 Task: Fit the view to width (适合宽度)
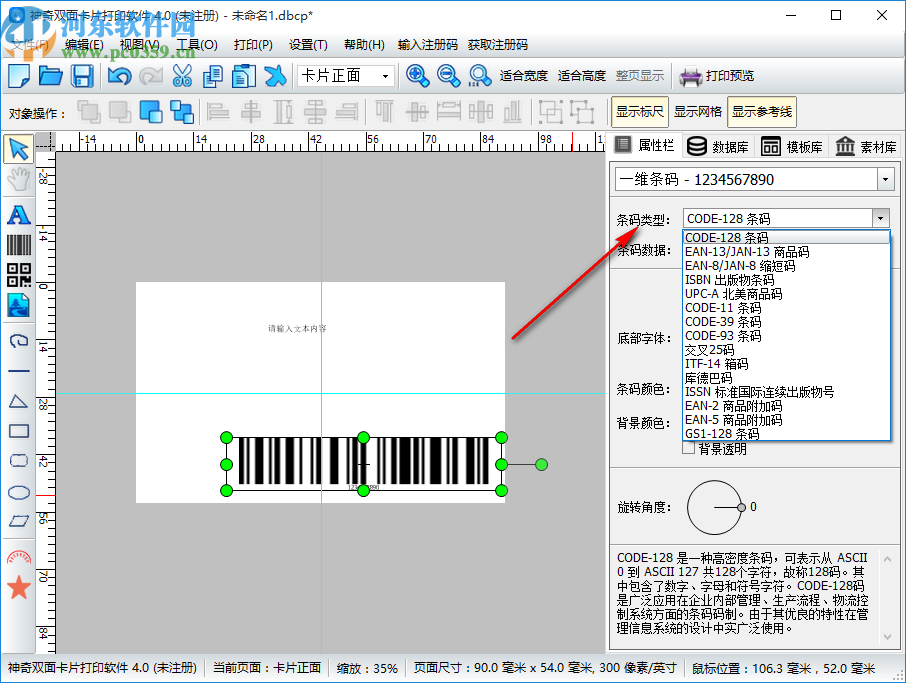pyautogui.click(x=523, y=76)
